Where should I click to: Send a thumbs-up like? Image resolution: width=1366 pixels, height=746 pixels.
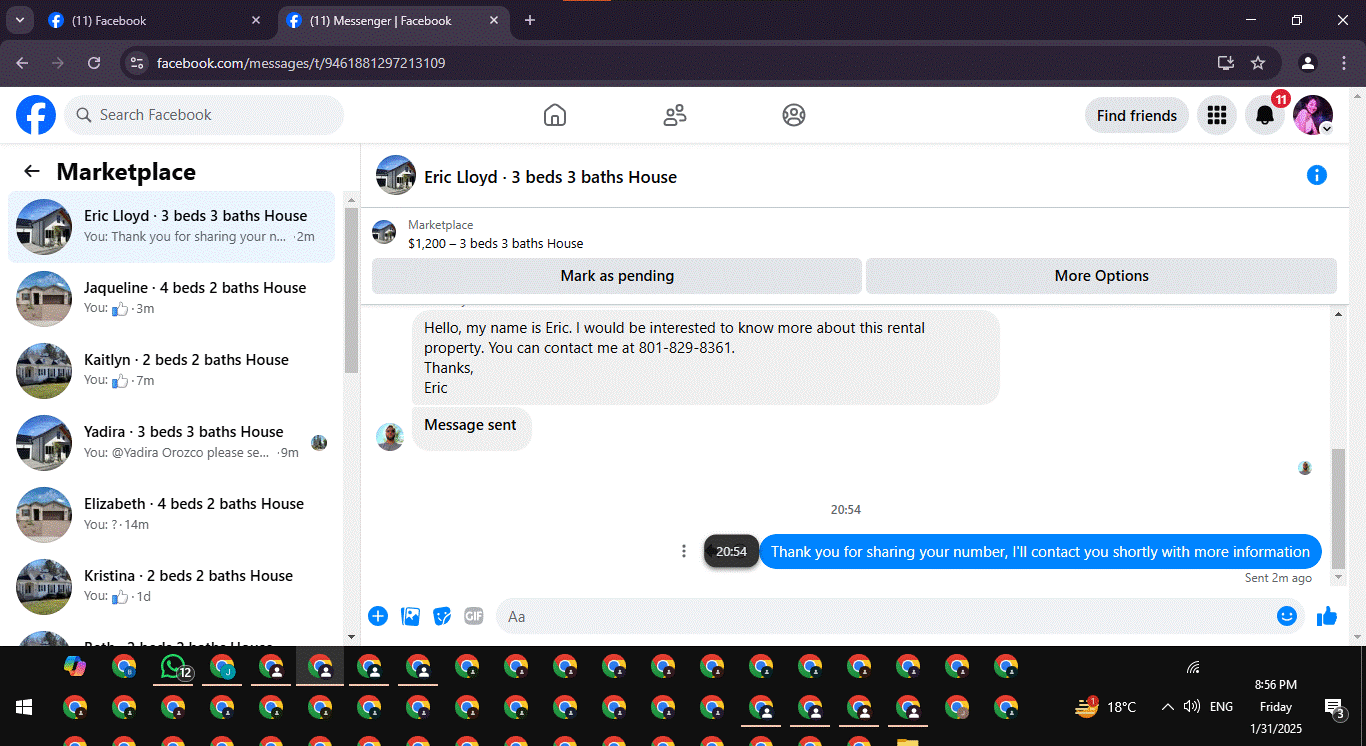tap(1327, 616)
